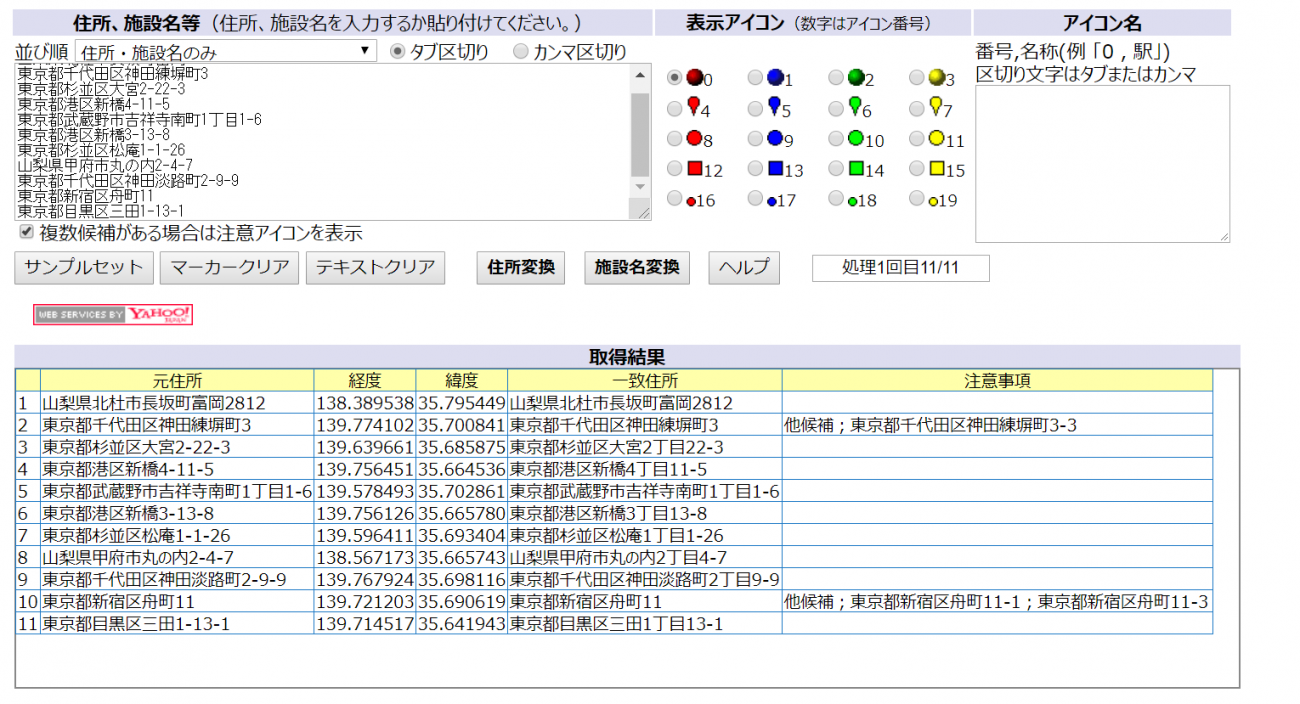
Task: Pick red square icon number 12
Action: (675, 169)
